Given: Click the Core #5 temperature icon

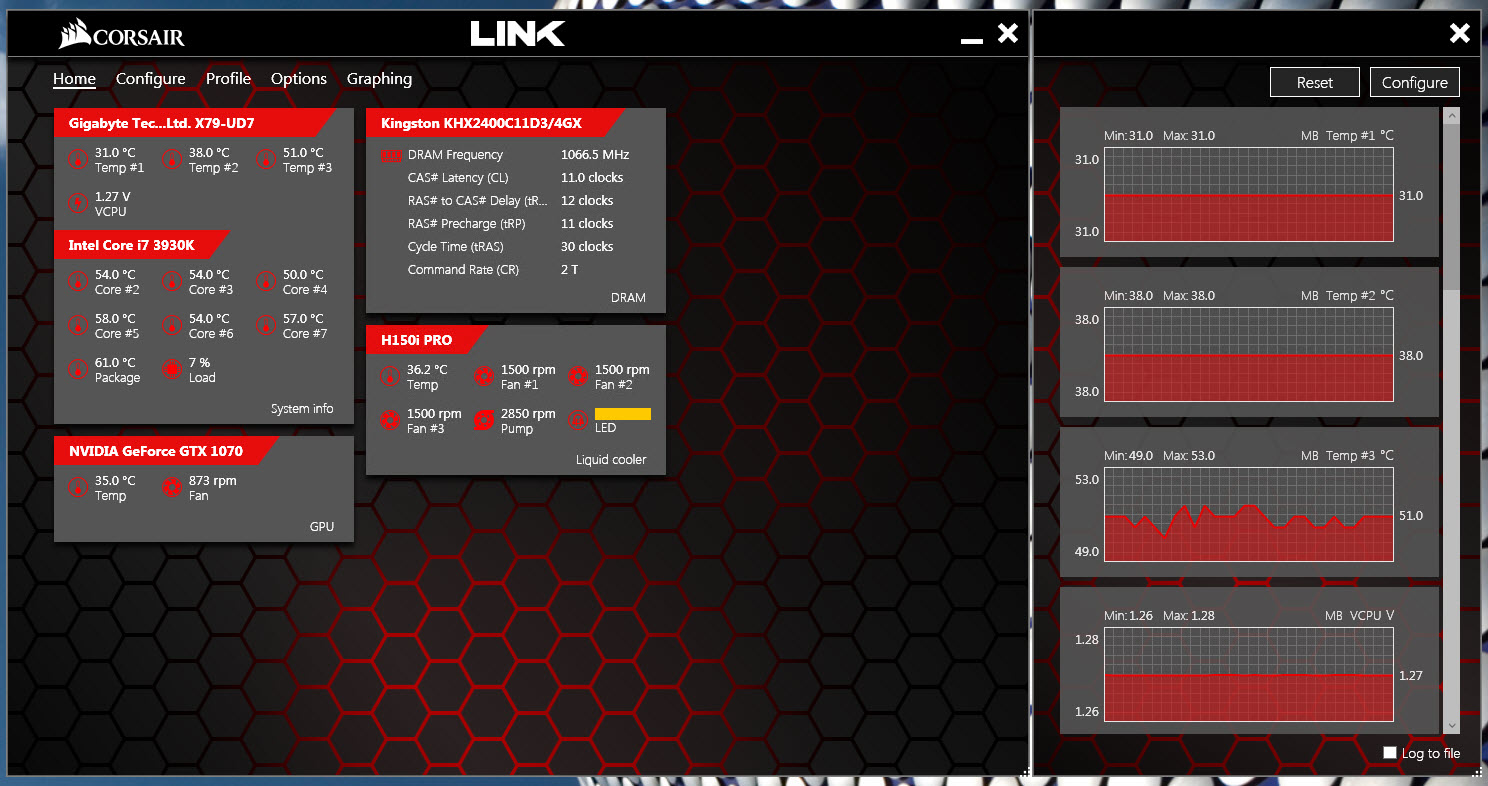Looking at the screenshot, I should (78, 325).
